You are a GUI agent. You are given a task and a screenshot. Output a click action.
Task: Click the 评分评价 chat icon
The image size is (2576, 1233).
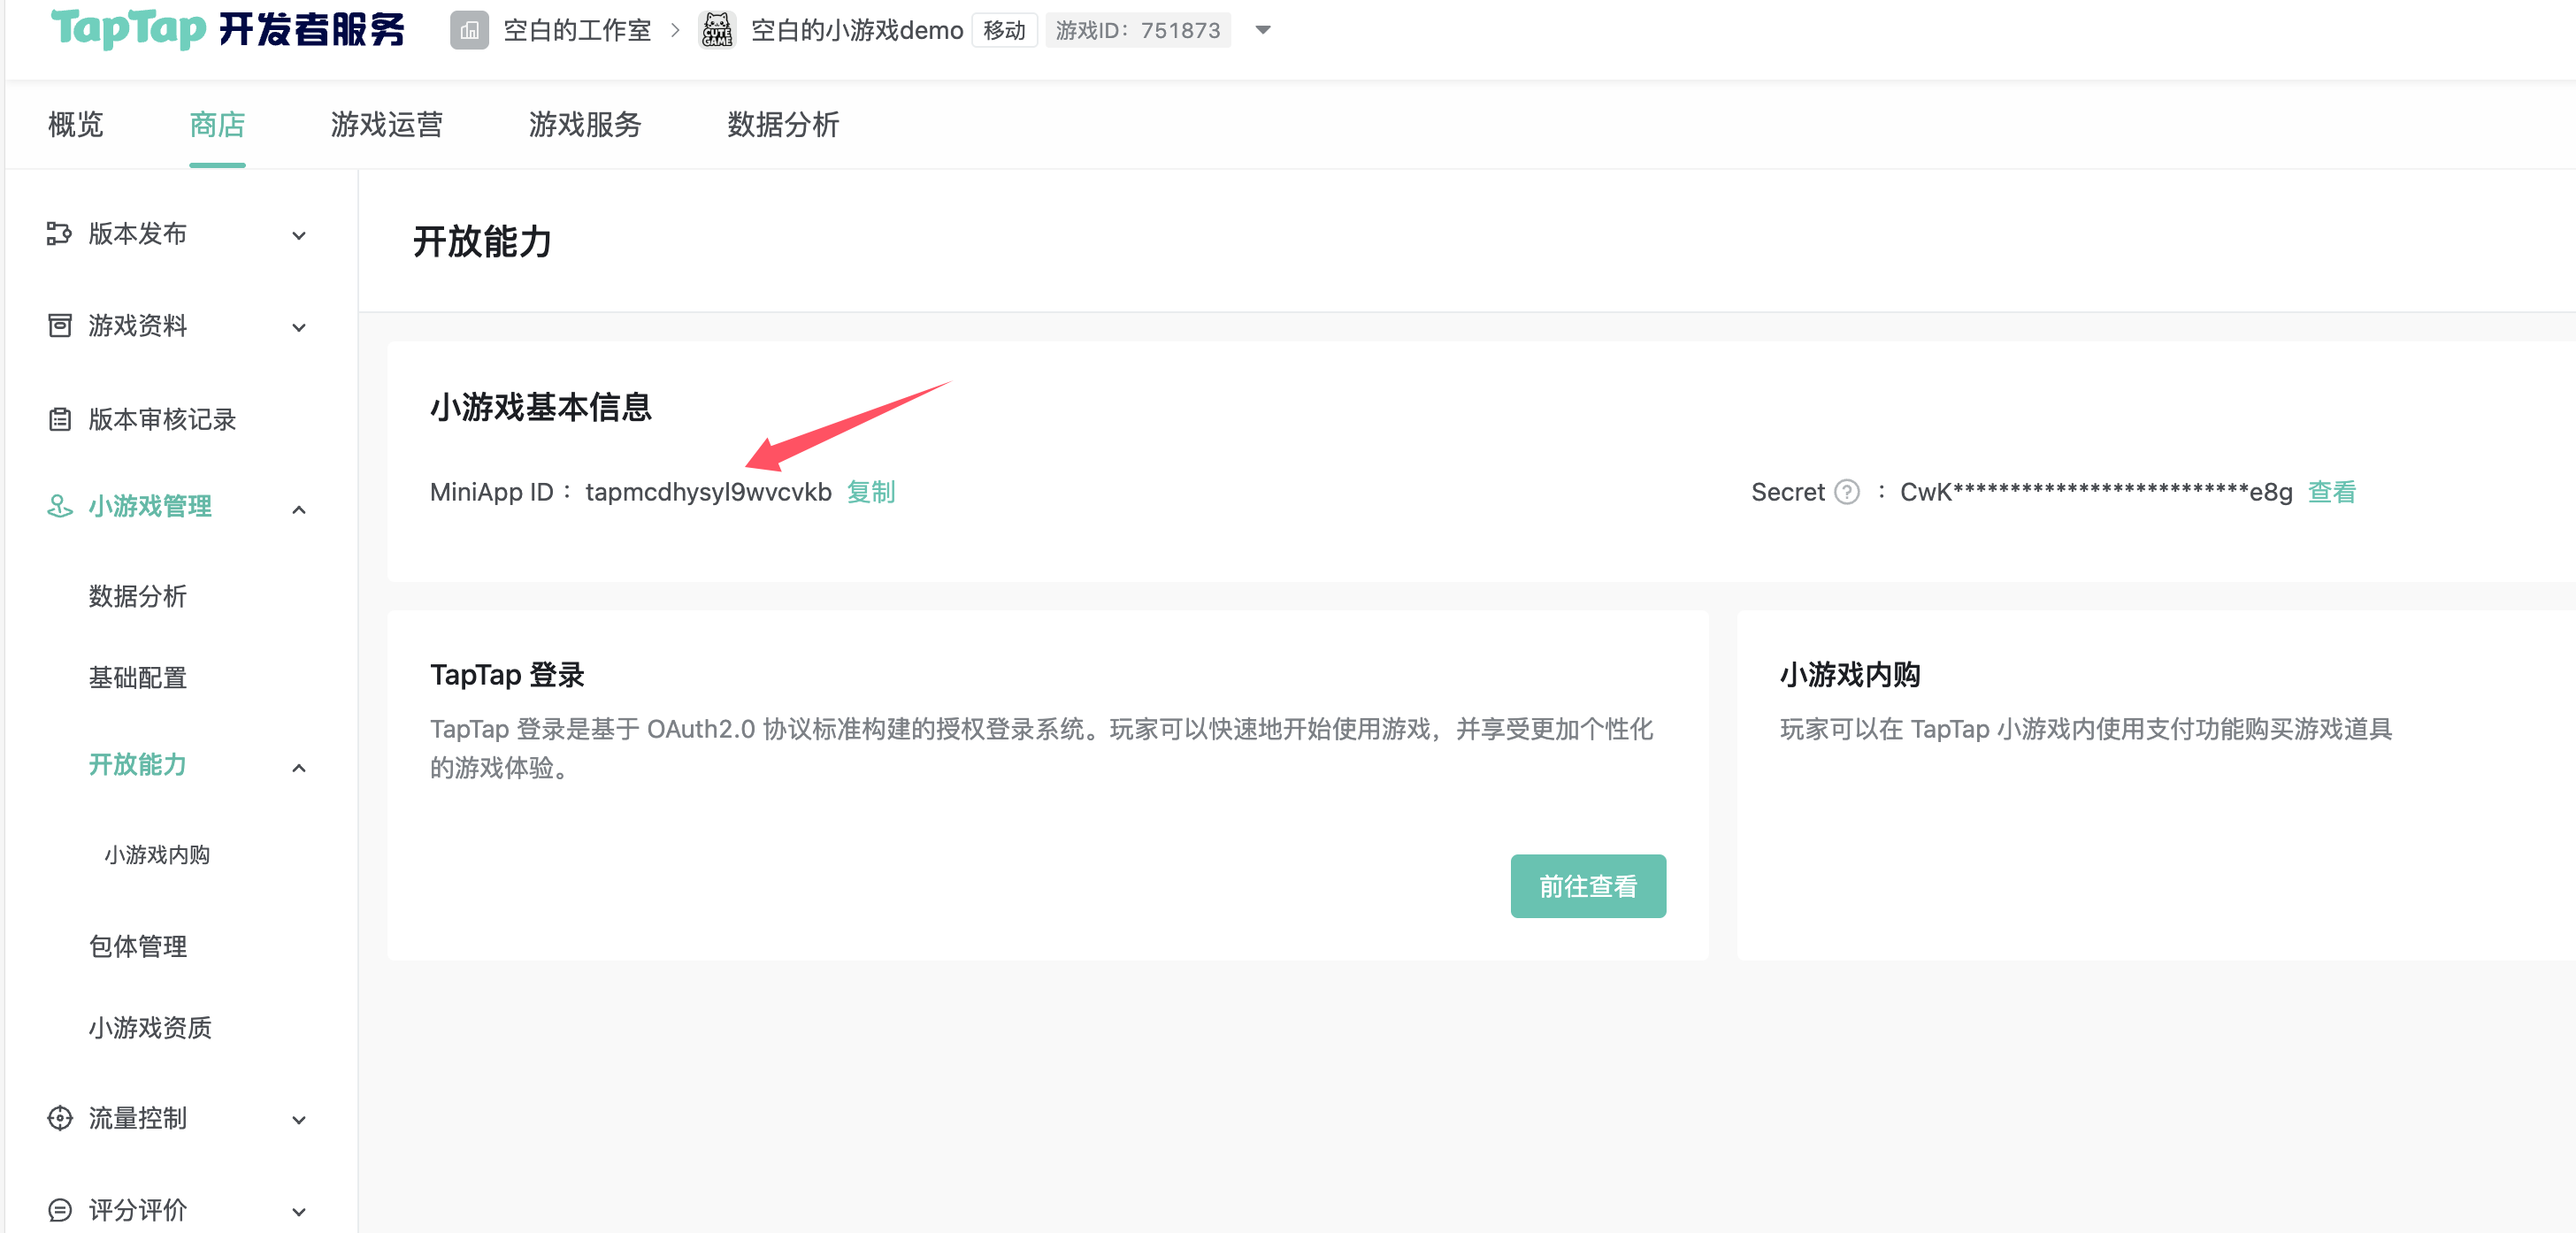click(x=59, y=1210)
